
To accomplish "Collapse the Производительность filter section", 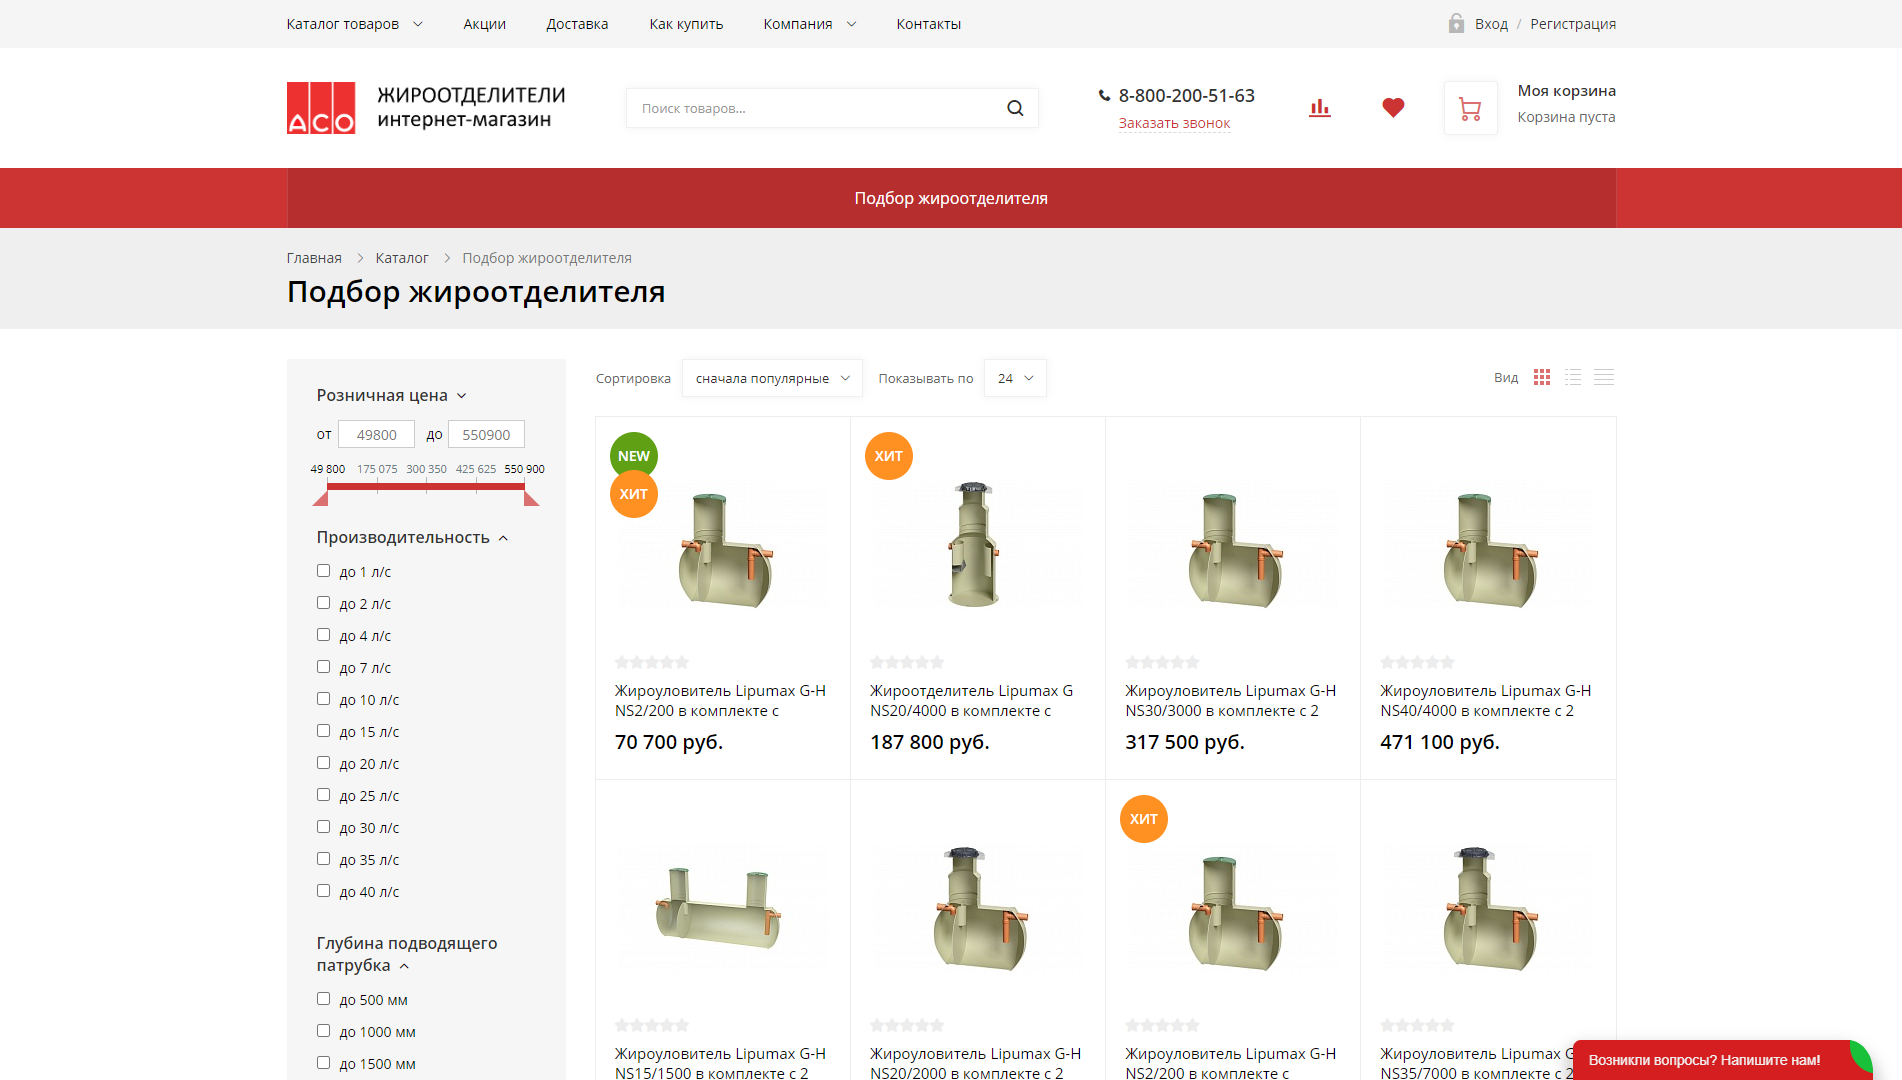I will (413, 537).
